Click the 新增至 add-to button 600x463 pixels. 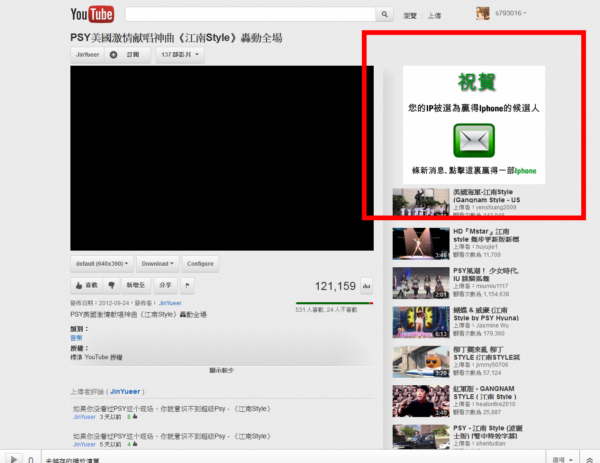point(136,285)
